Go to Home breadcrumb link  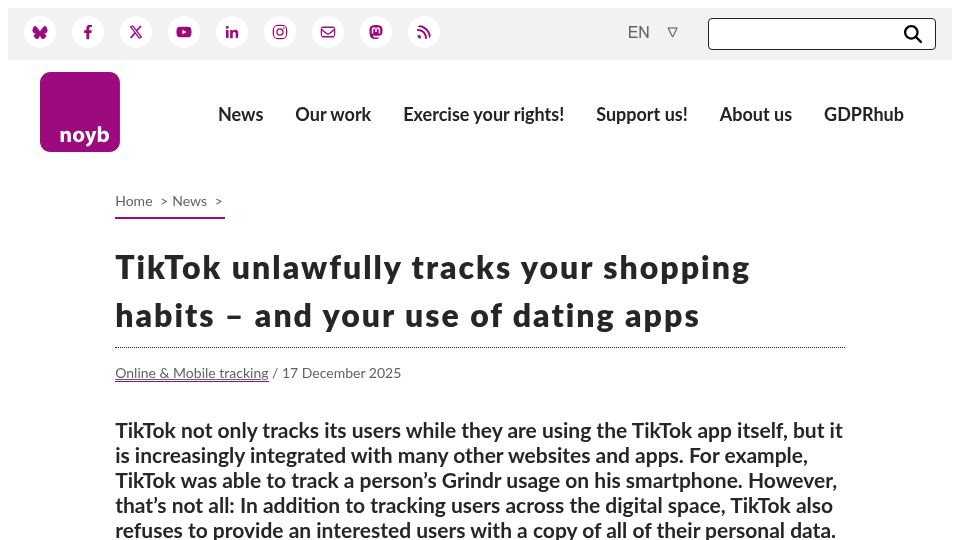coord(134,201)
